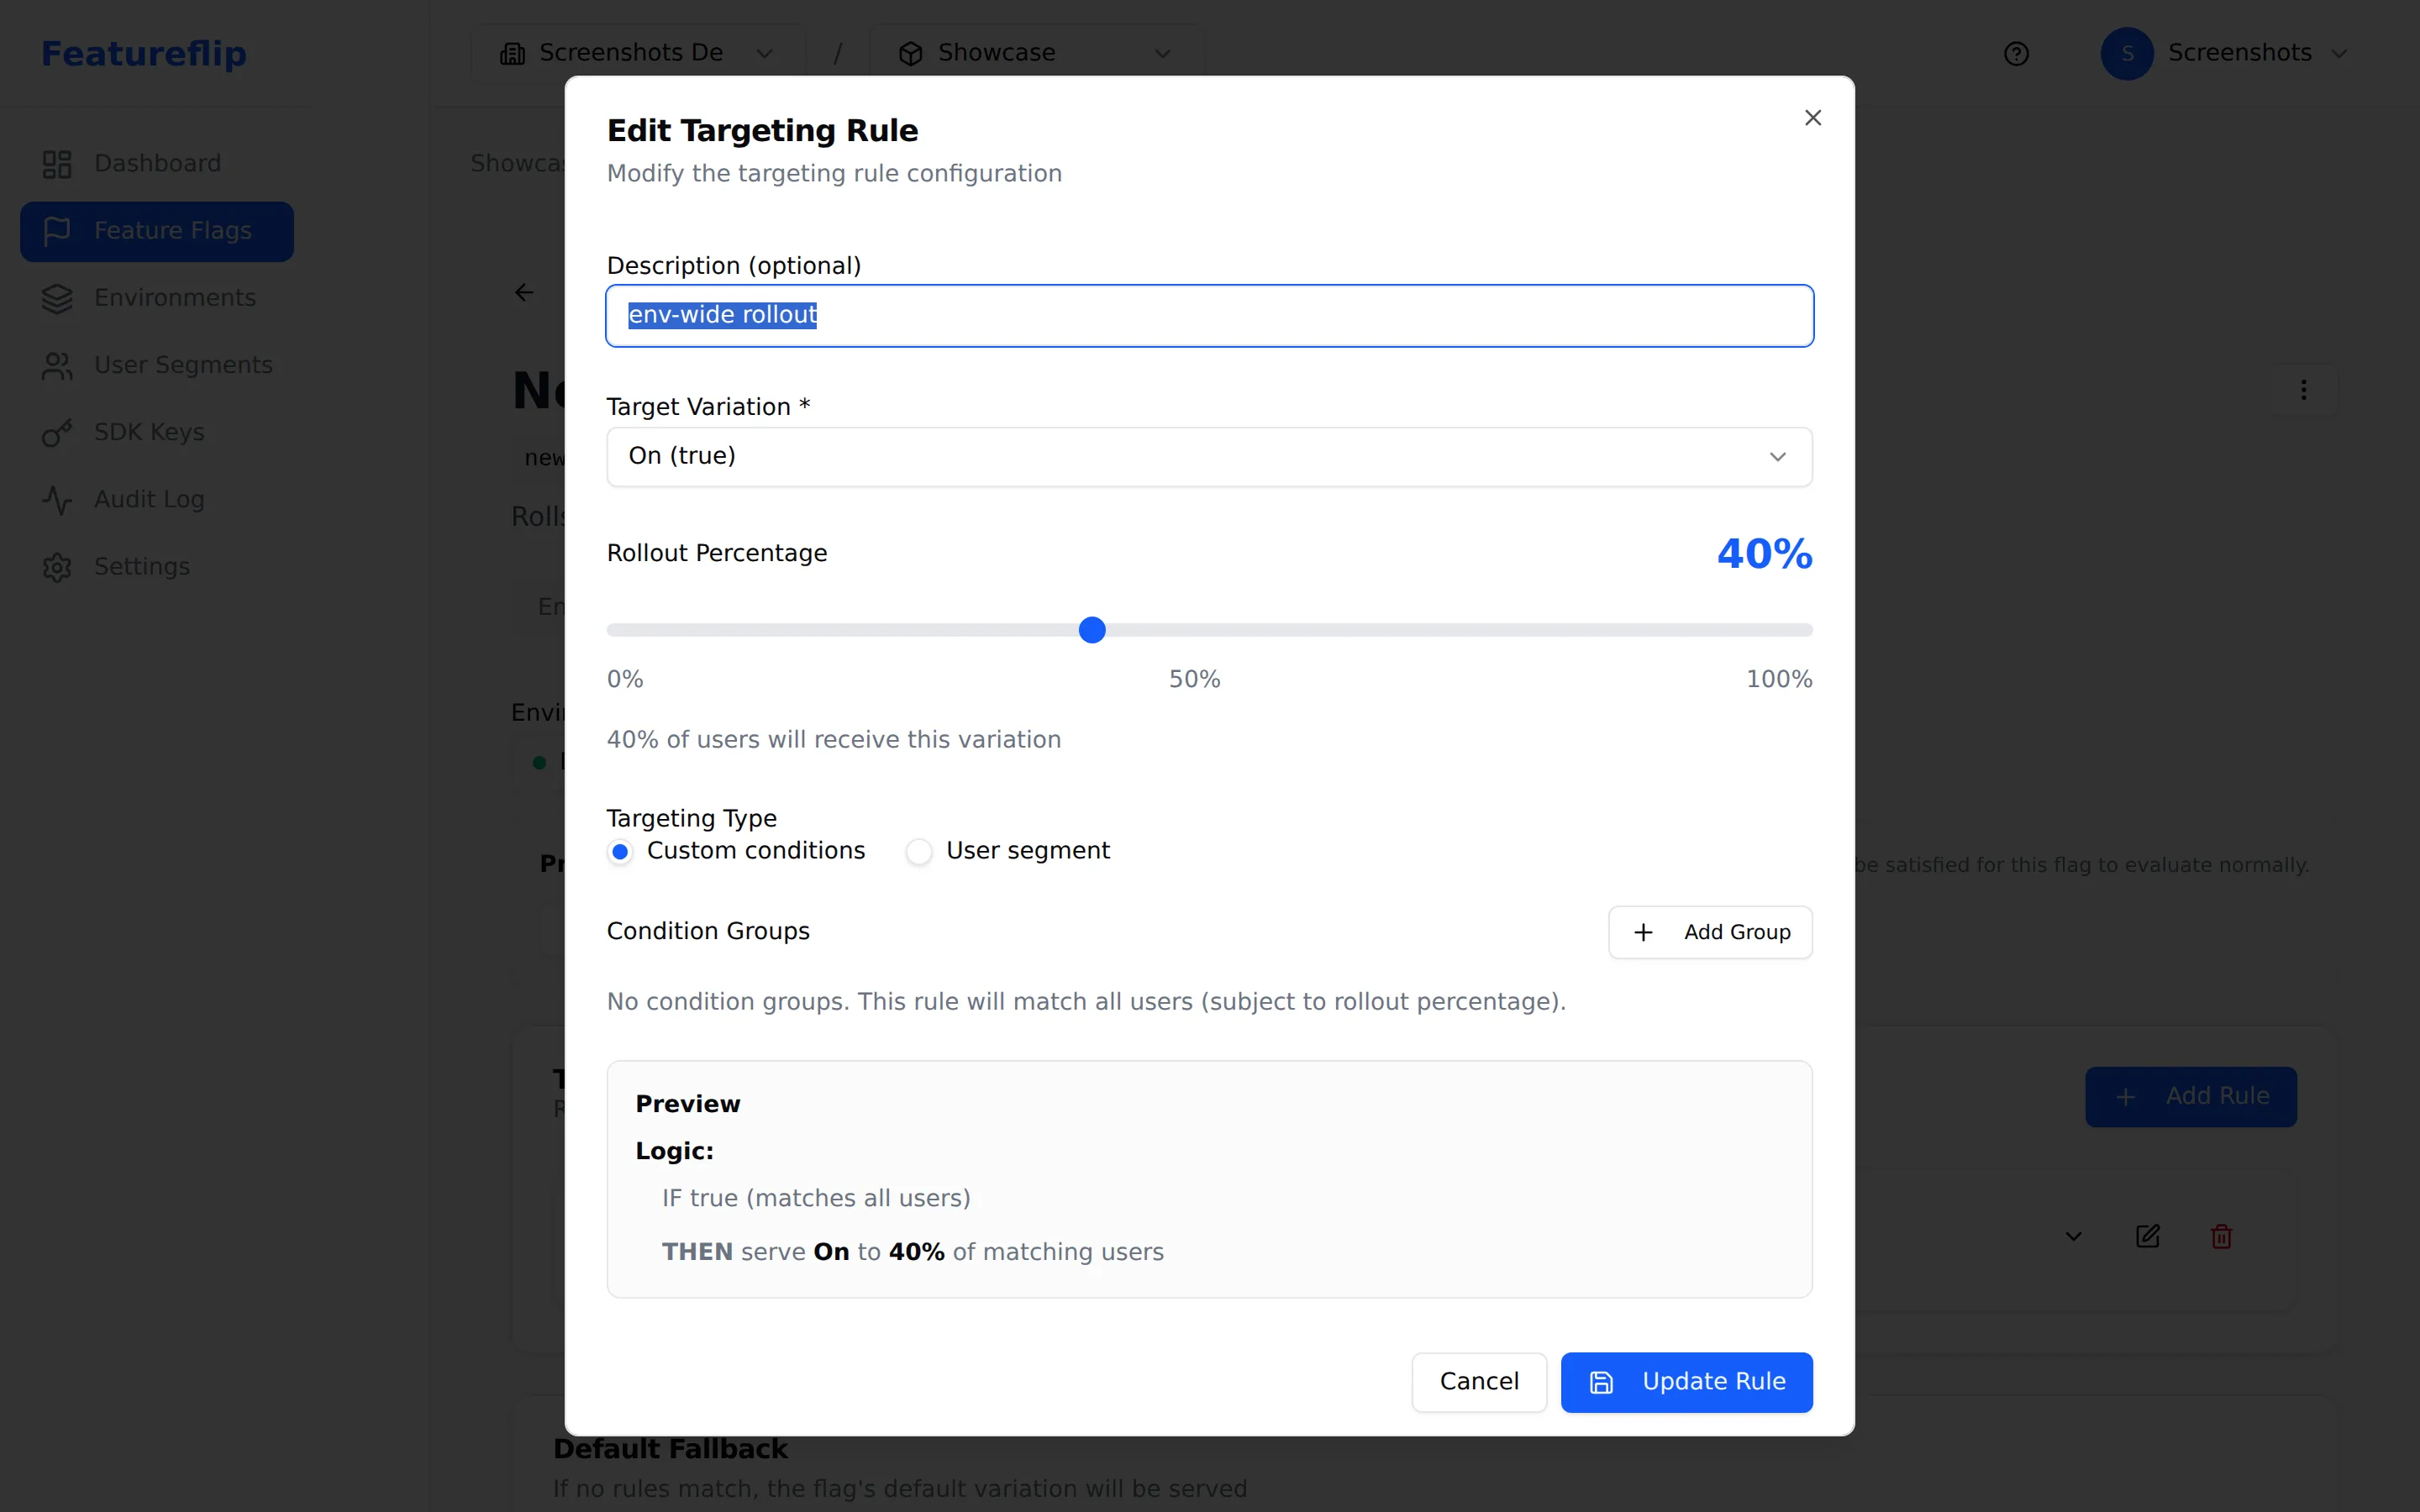Click the Preview heading
Screen dimensions: 2420x1512
pos(688,1104)
